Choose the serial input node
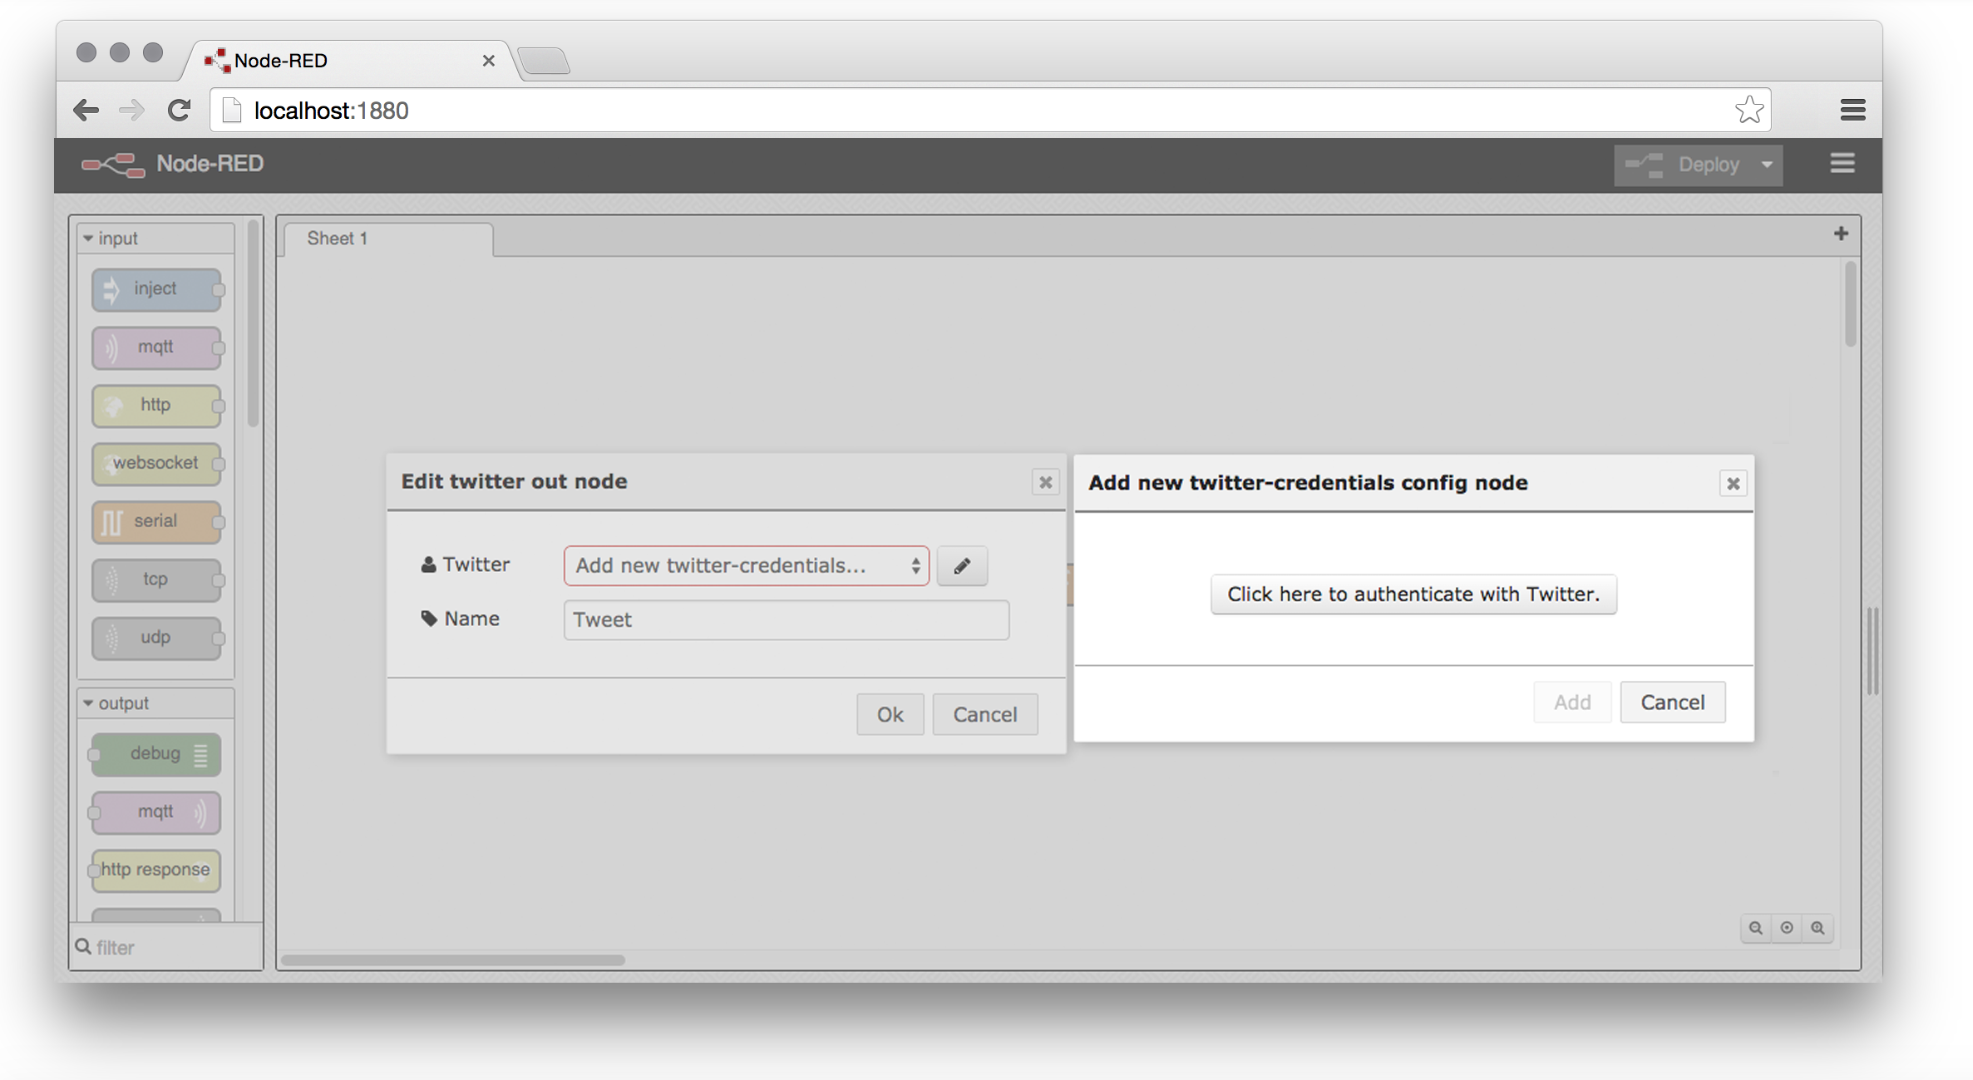This screenshot has height=1080, width=1973. tap(156, 521)
